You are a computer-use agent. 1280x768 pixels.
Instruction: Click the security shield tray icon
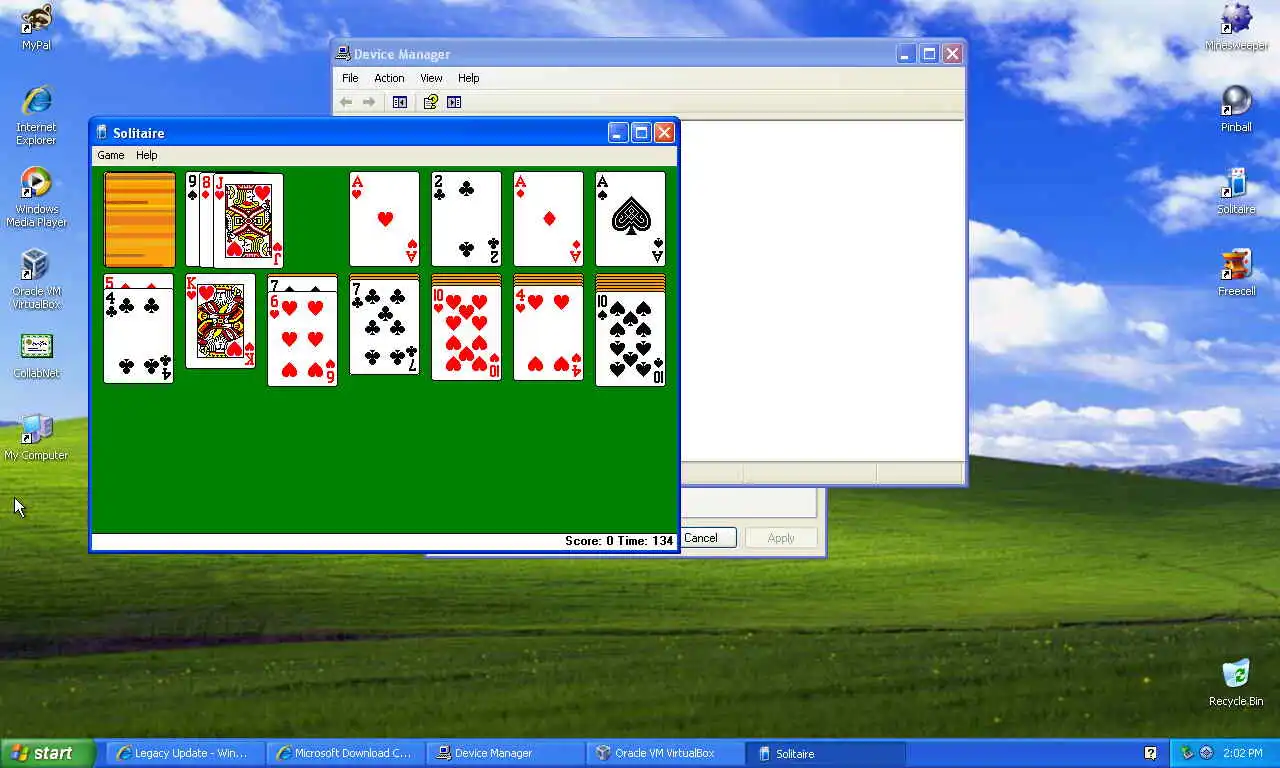(1188, 753)
